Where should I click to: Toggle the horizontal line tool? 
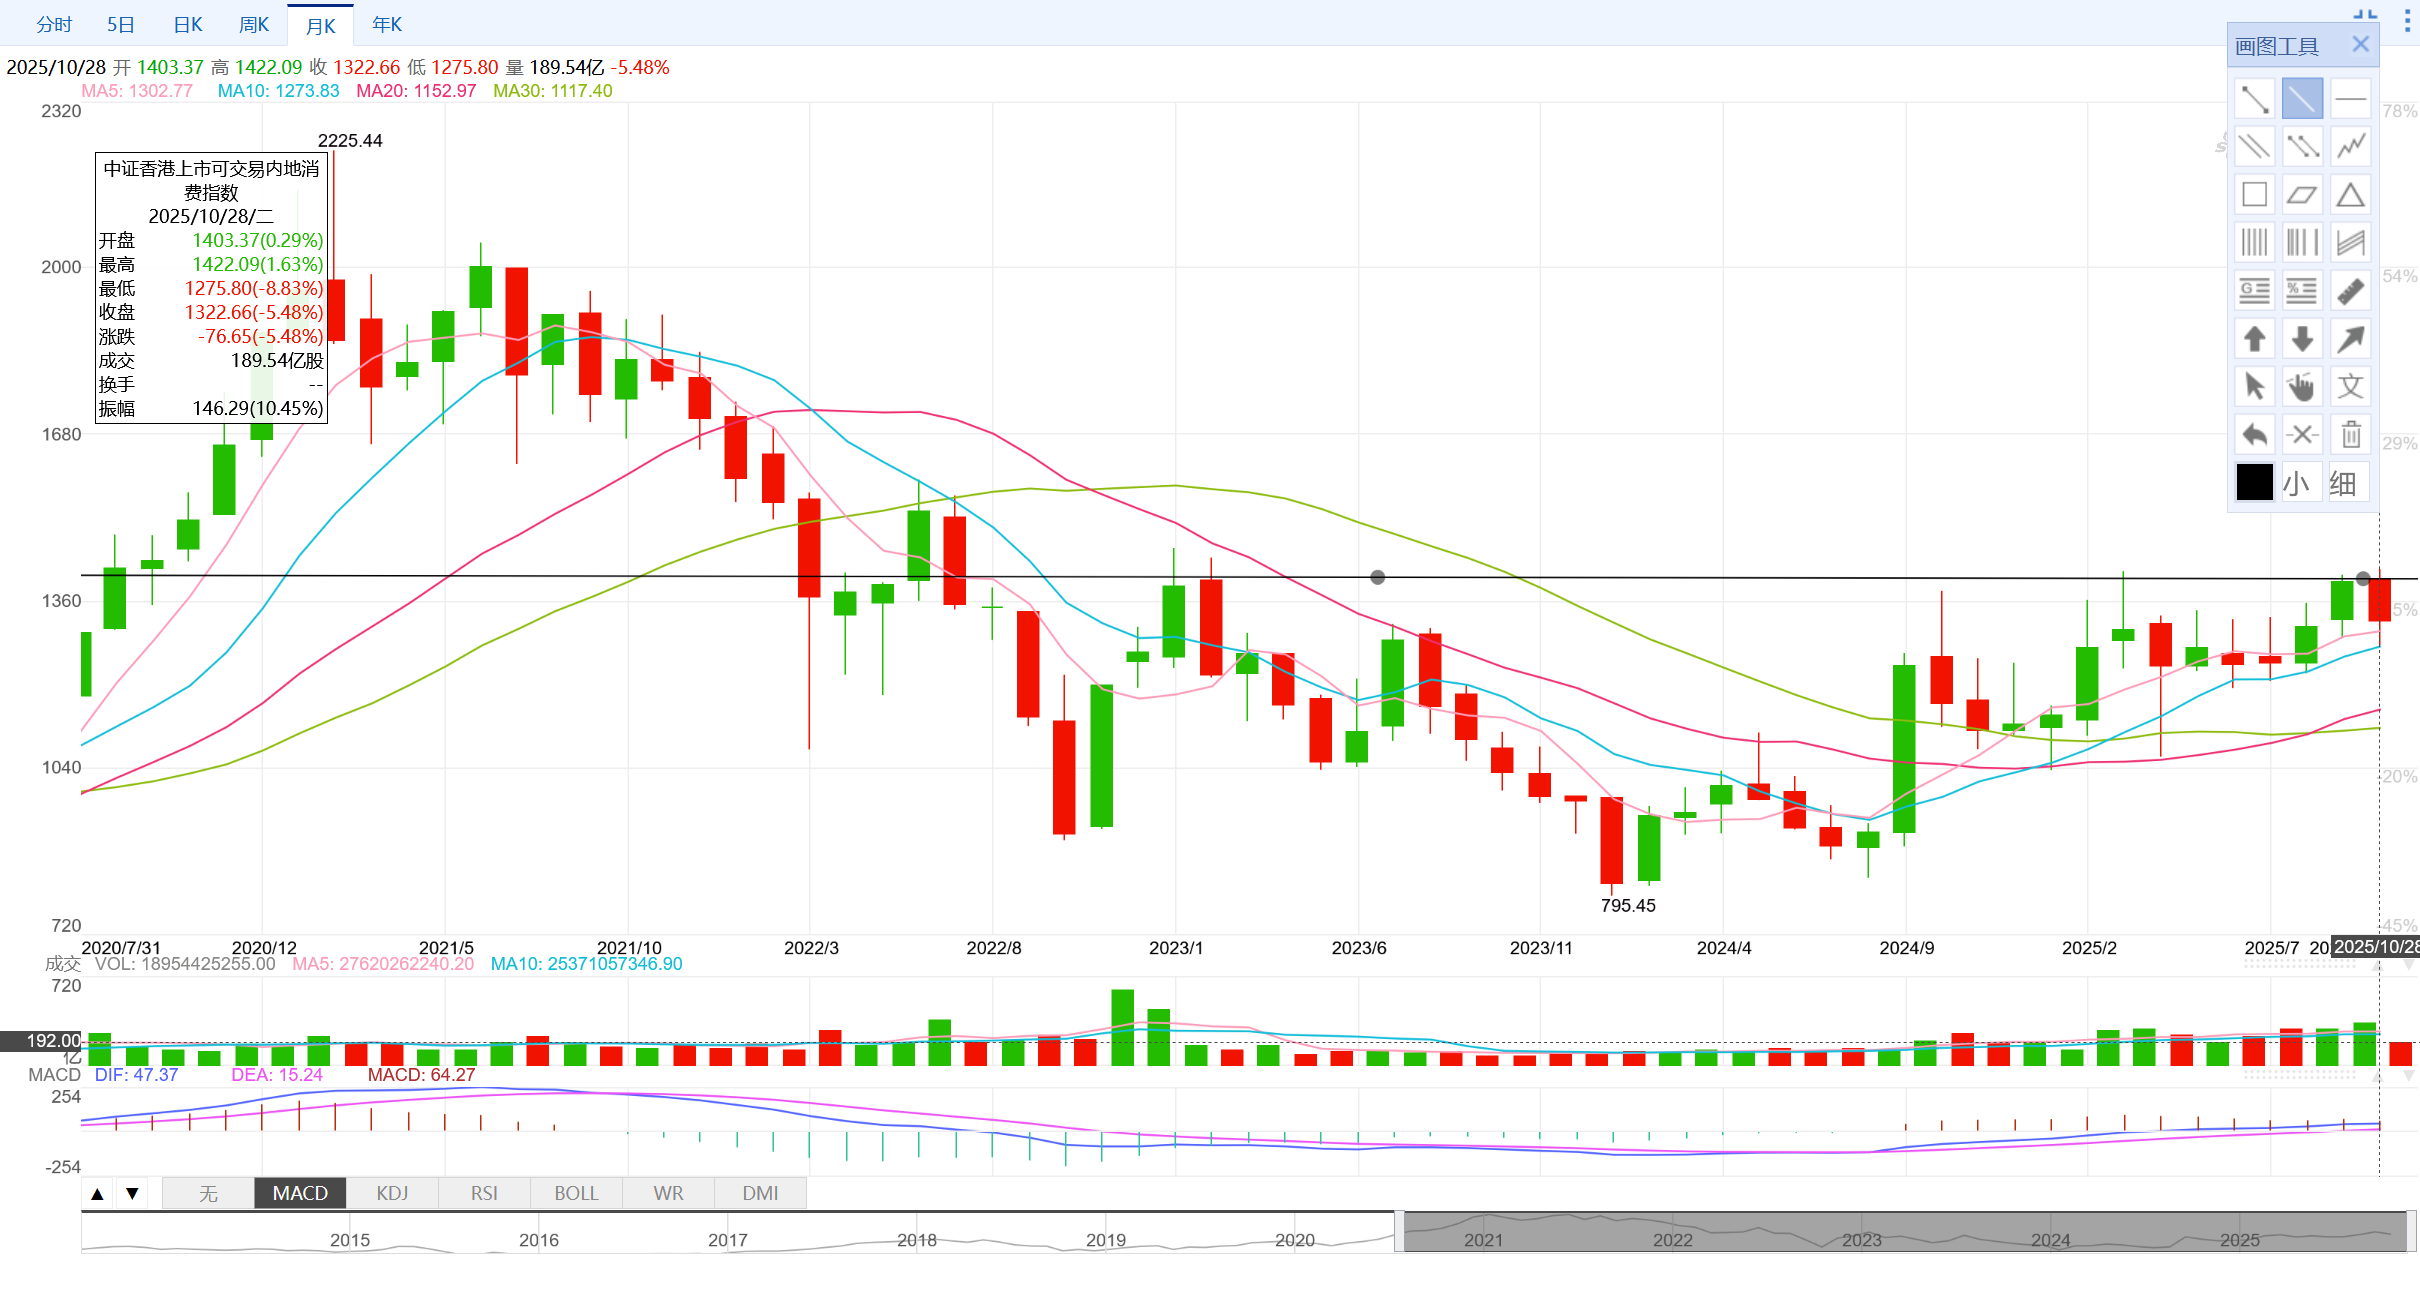coord(2350,99)
